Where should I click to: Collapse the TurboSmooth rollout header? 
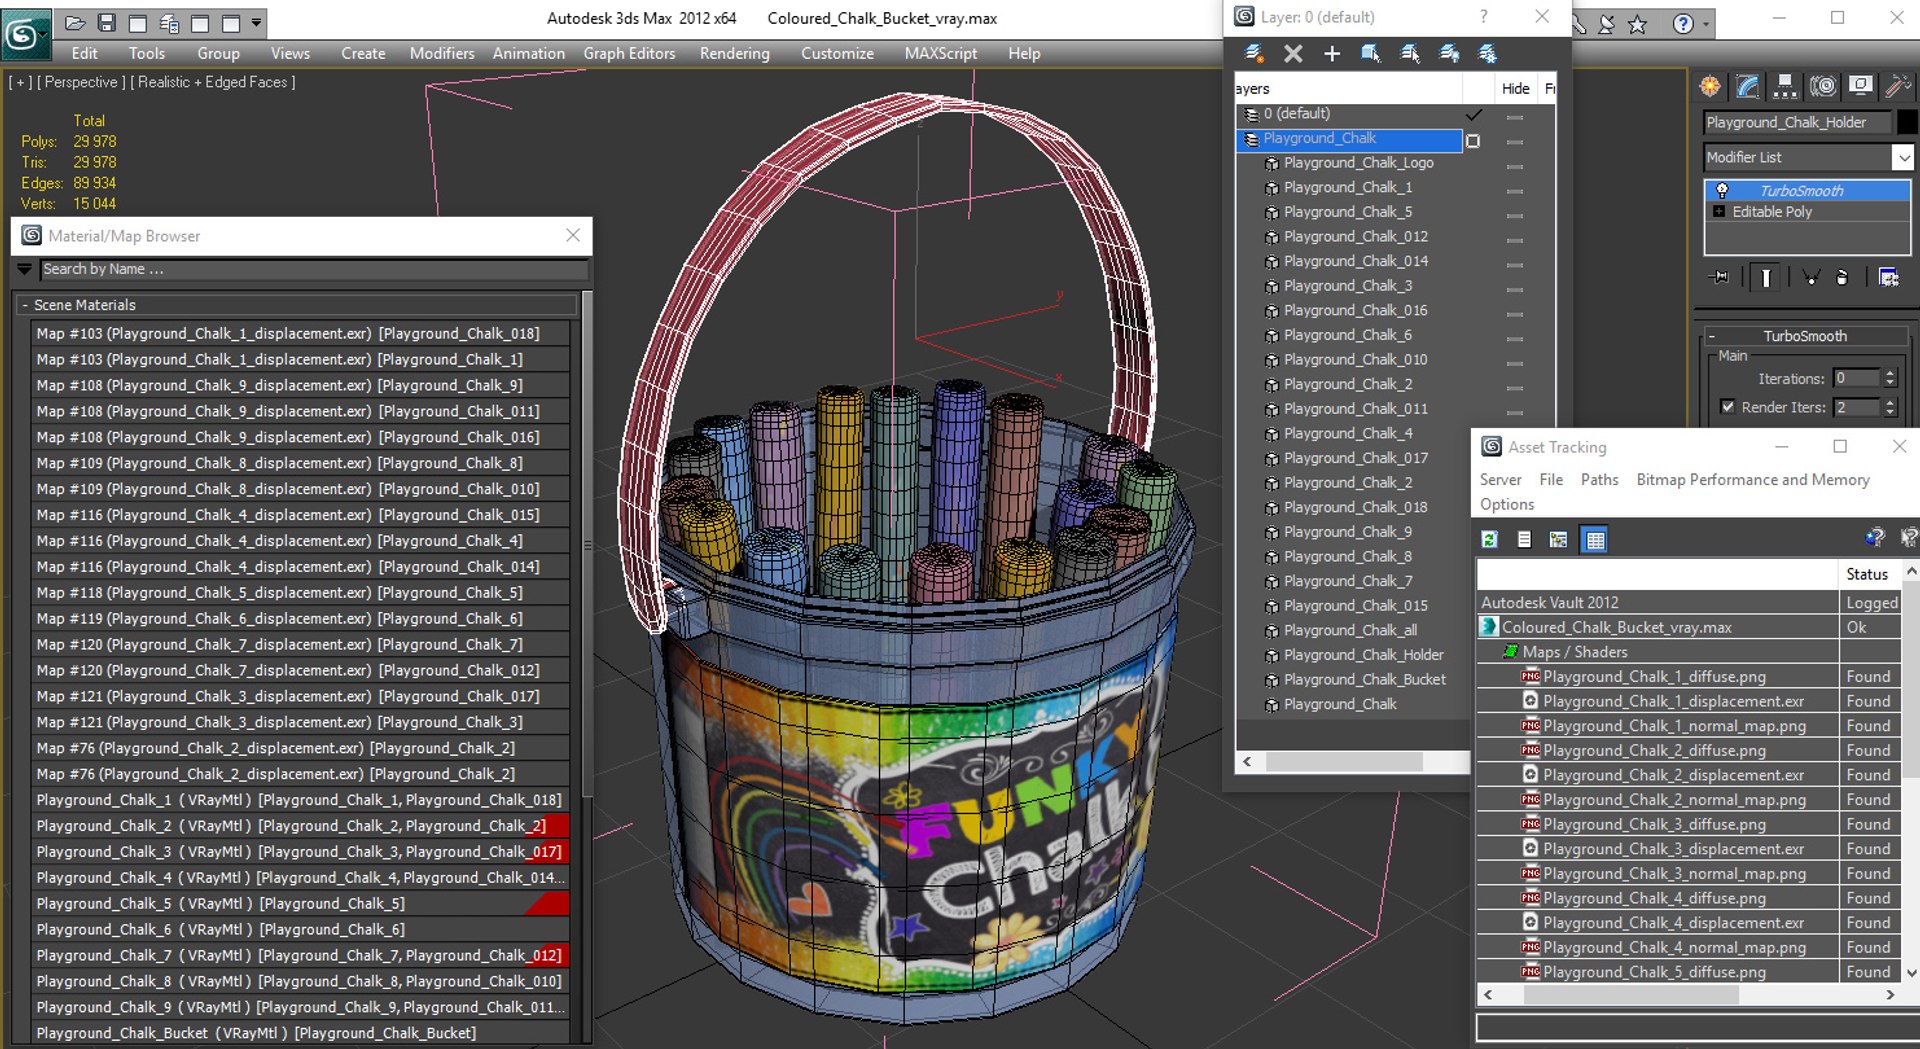(1805, 336)
